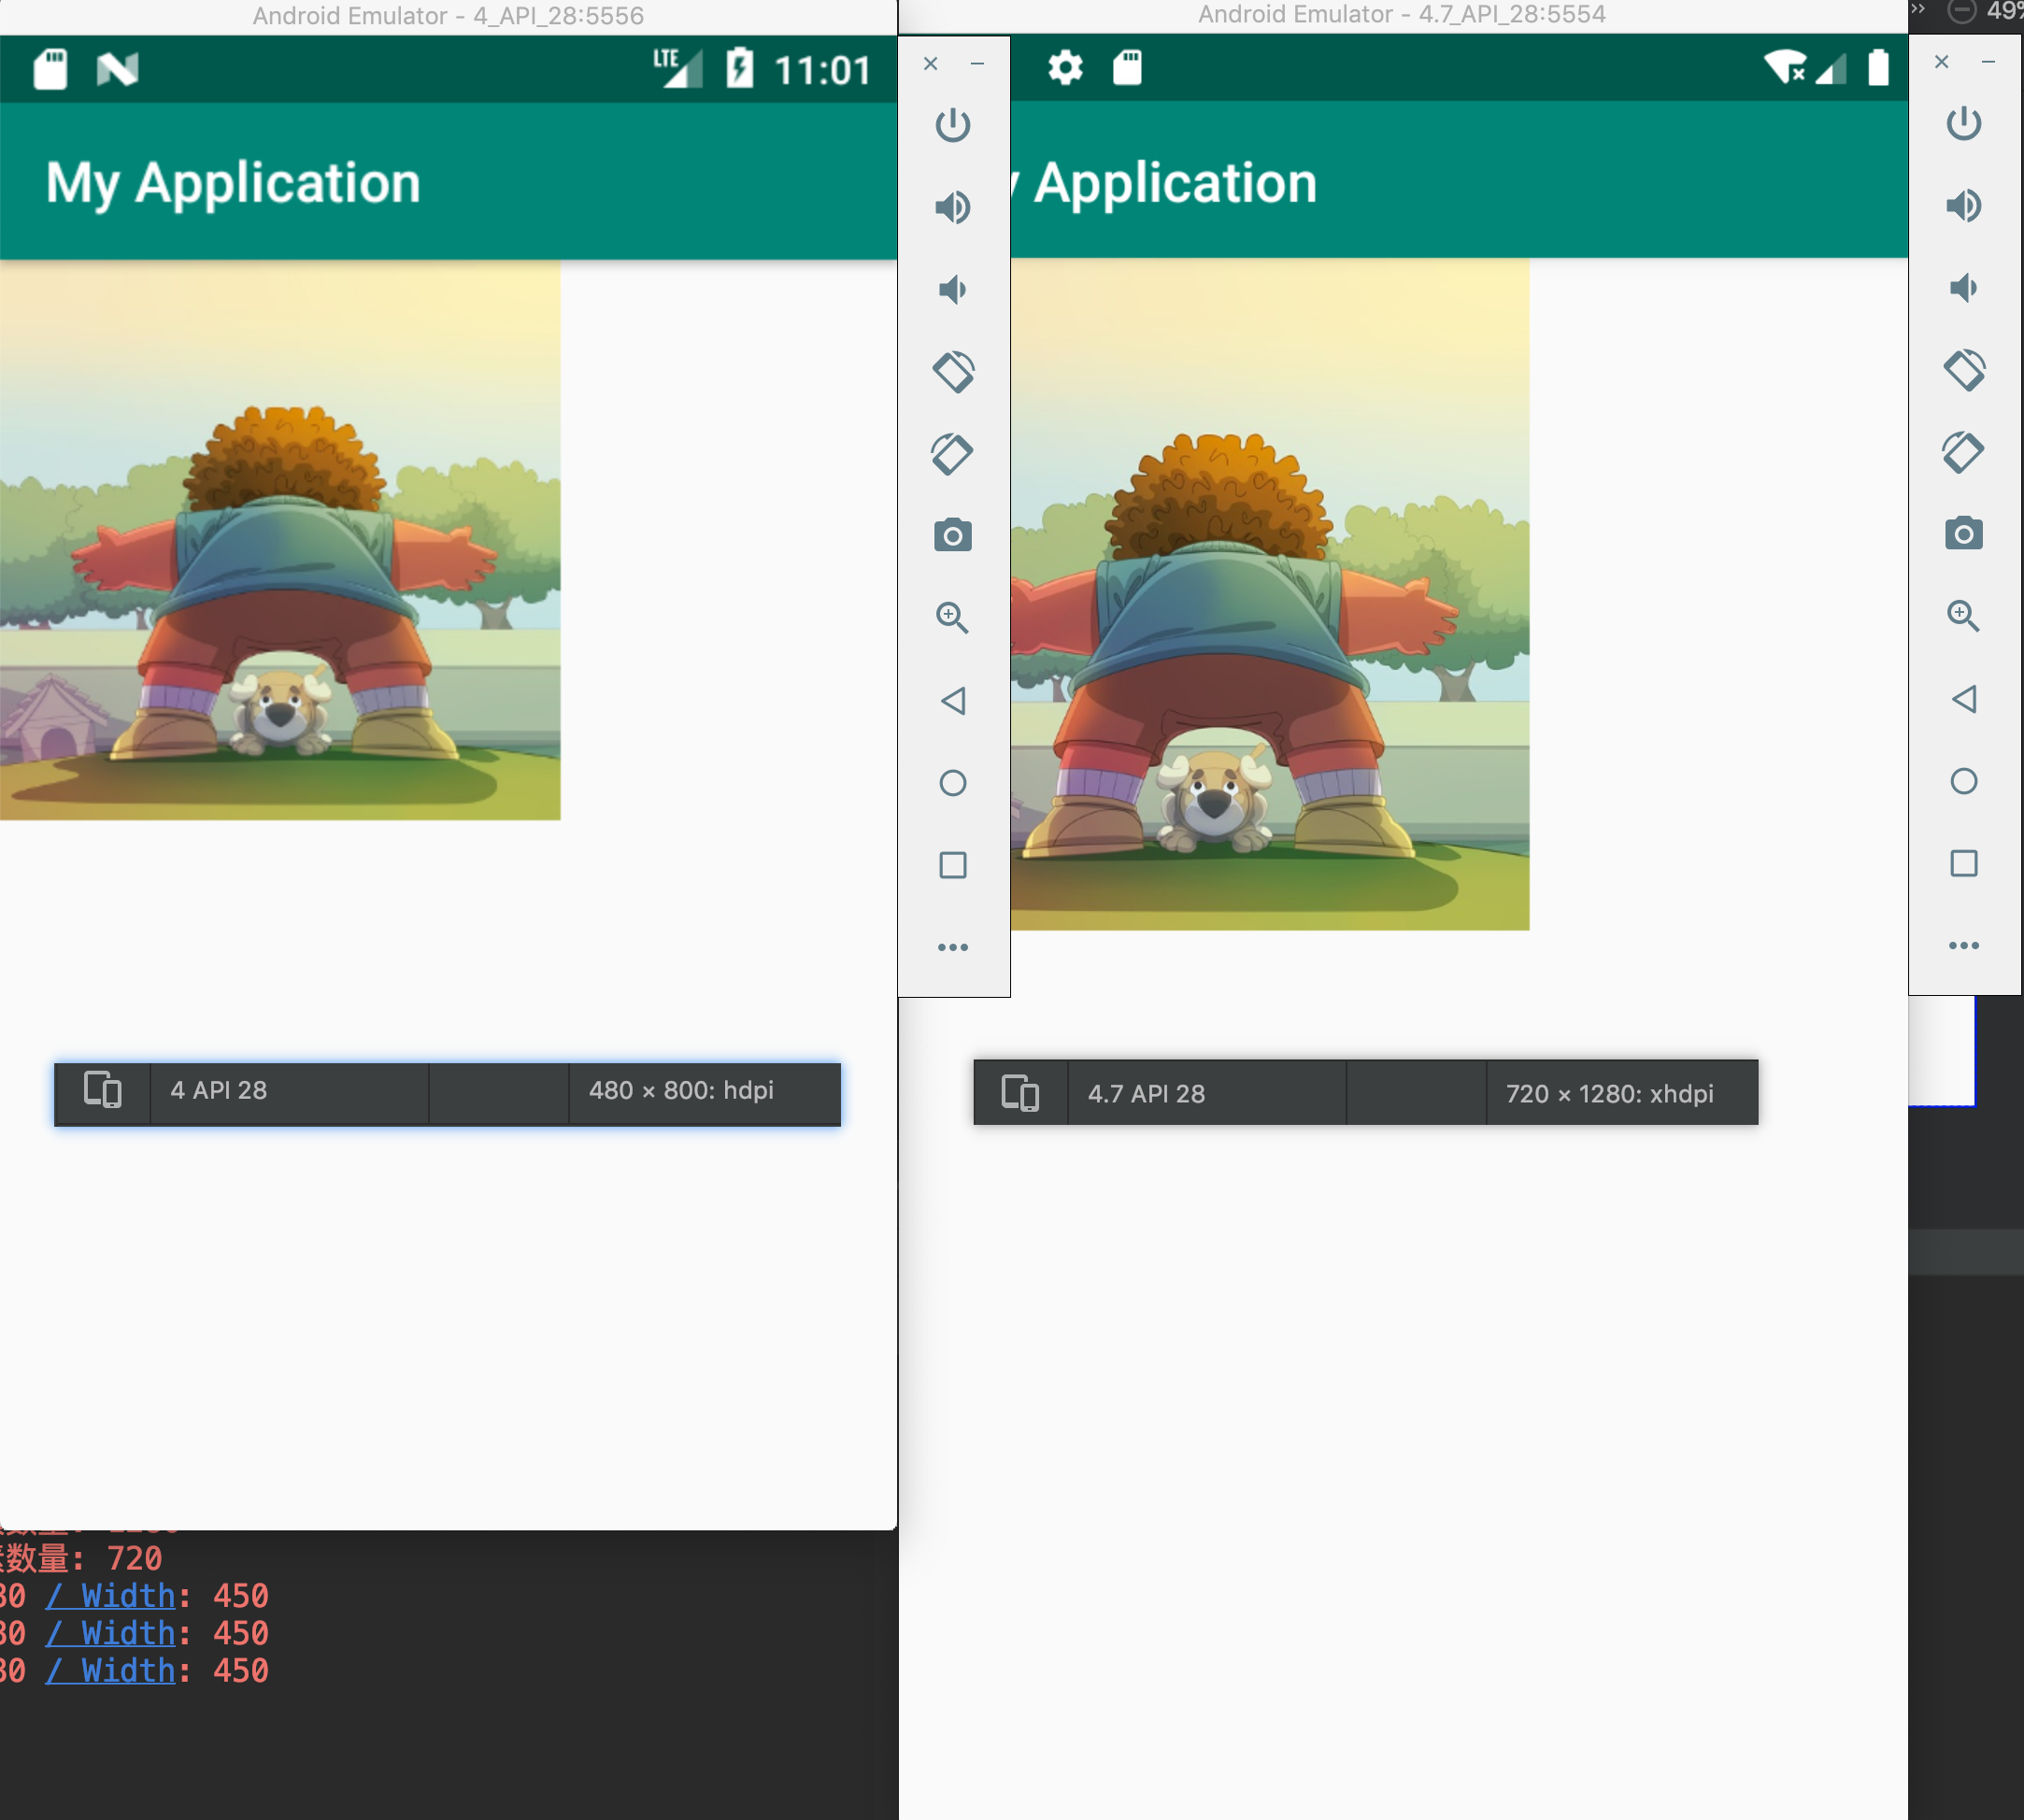Image resolution: width=2024 pixels, height=1820 pixels.
Task: Click 4.7 API 28 device name
Action: tap(1146, 1093)
